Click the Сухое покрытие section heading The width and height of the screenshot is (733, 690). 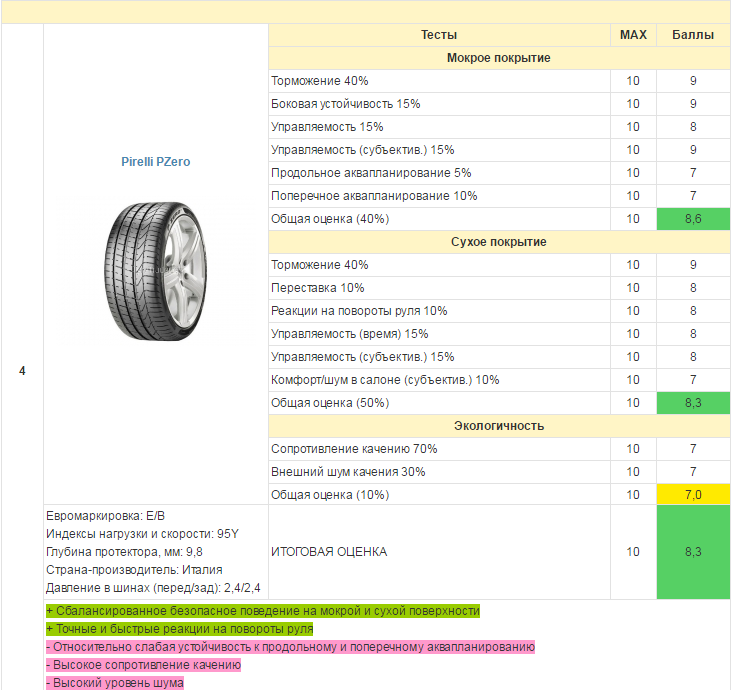(498, 242)
